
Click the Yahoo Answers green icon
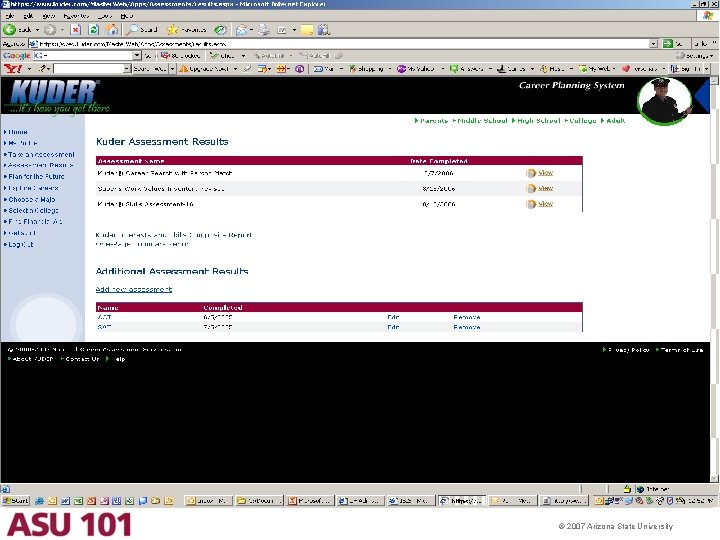[454, 69]
